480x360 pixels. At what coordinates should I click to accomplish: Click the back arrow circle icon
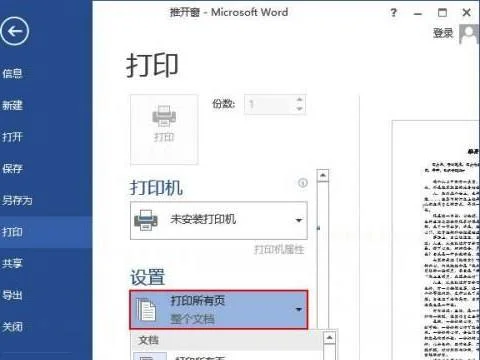click(15, 31)
